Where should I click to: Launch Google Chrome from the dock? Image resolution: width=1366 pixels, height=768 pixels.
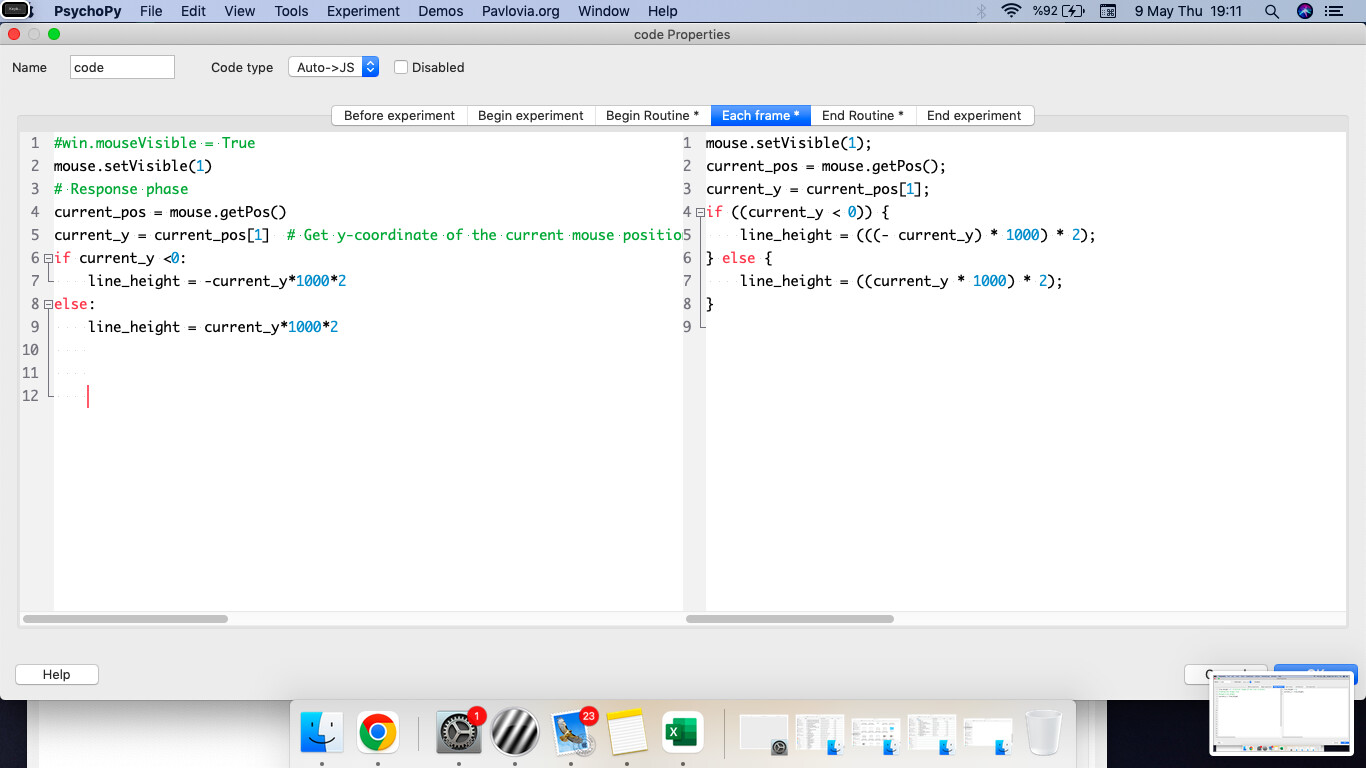coord(378,734)
